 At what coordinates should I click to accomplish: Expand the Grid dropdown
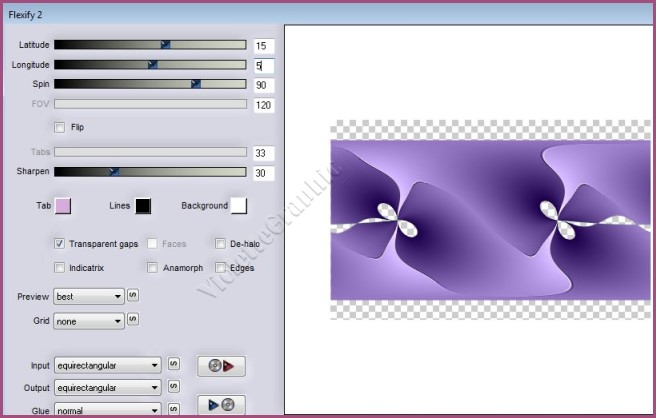tap(90, 321)
